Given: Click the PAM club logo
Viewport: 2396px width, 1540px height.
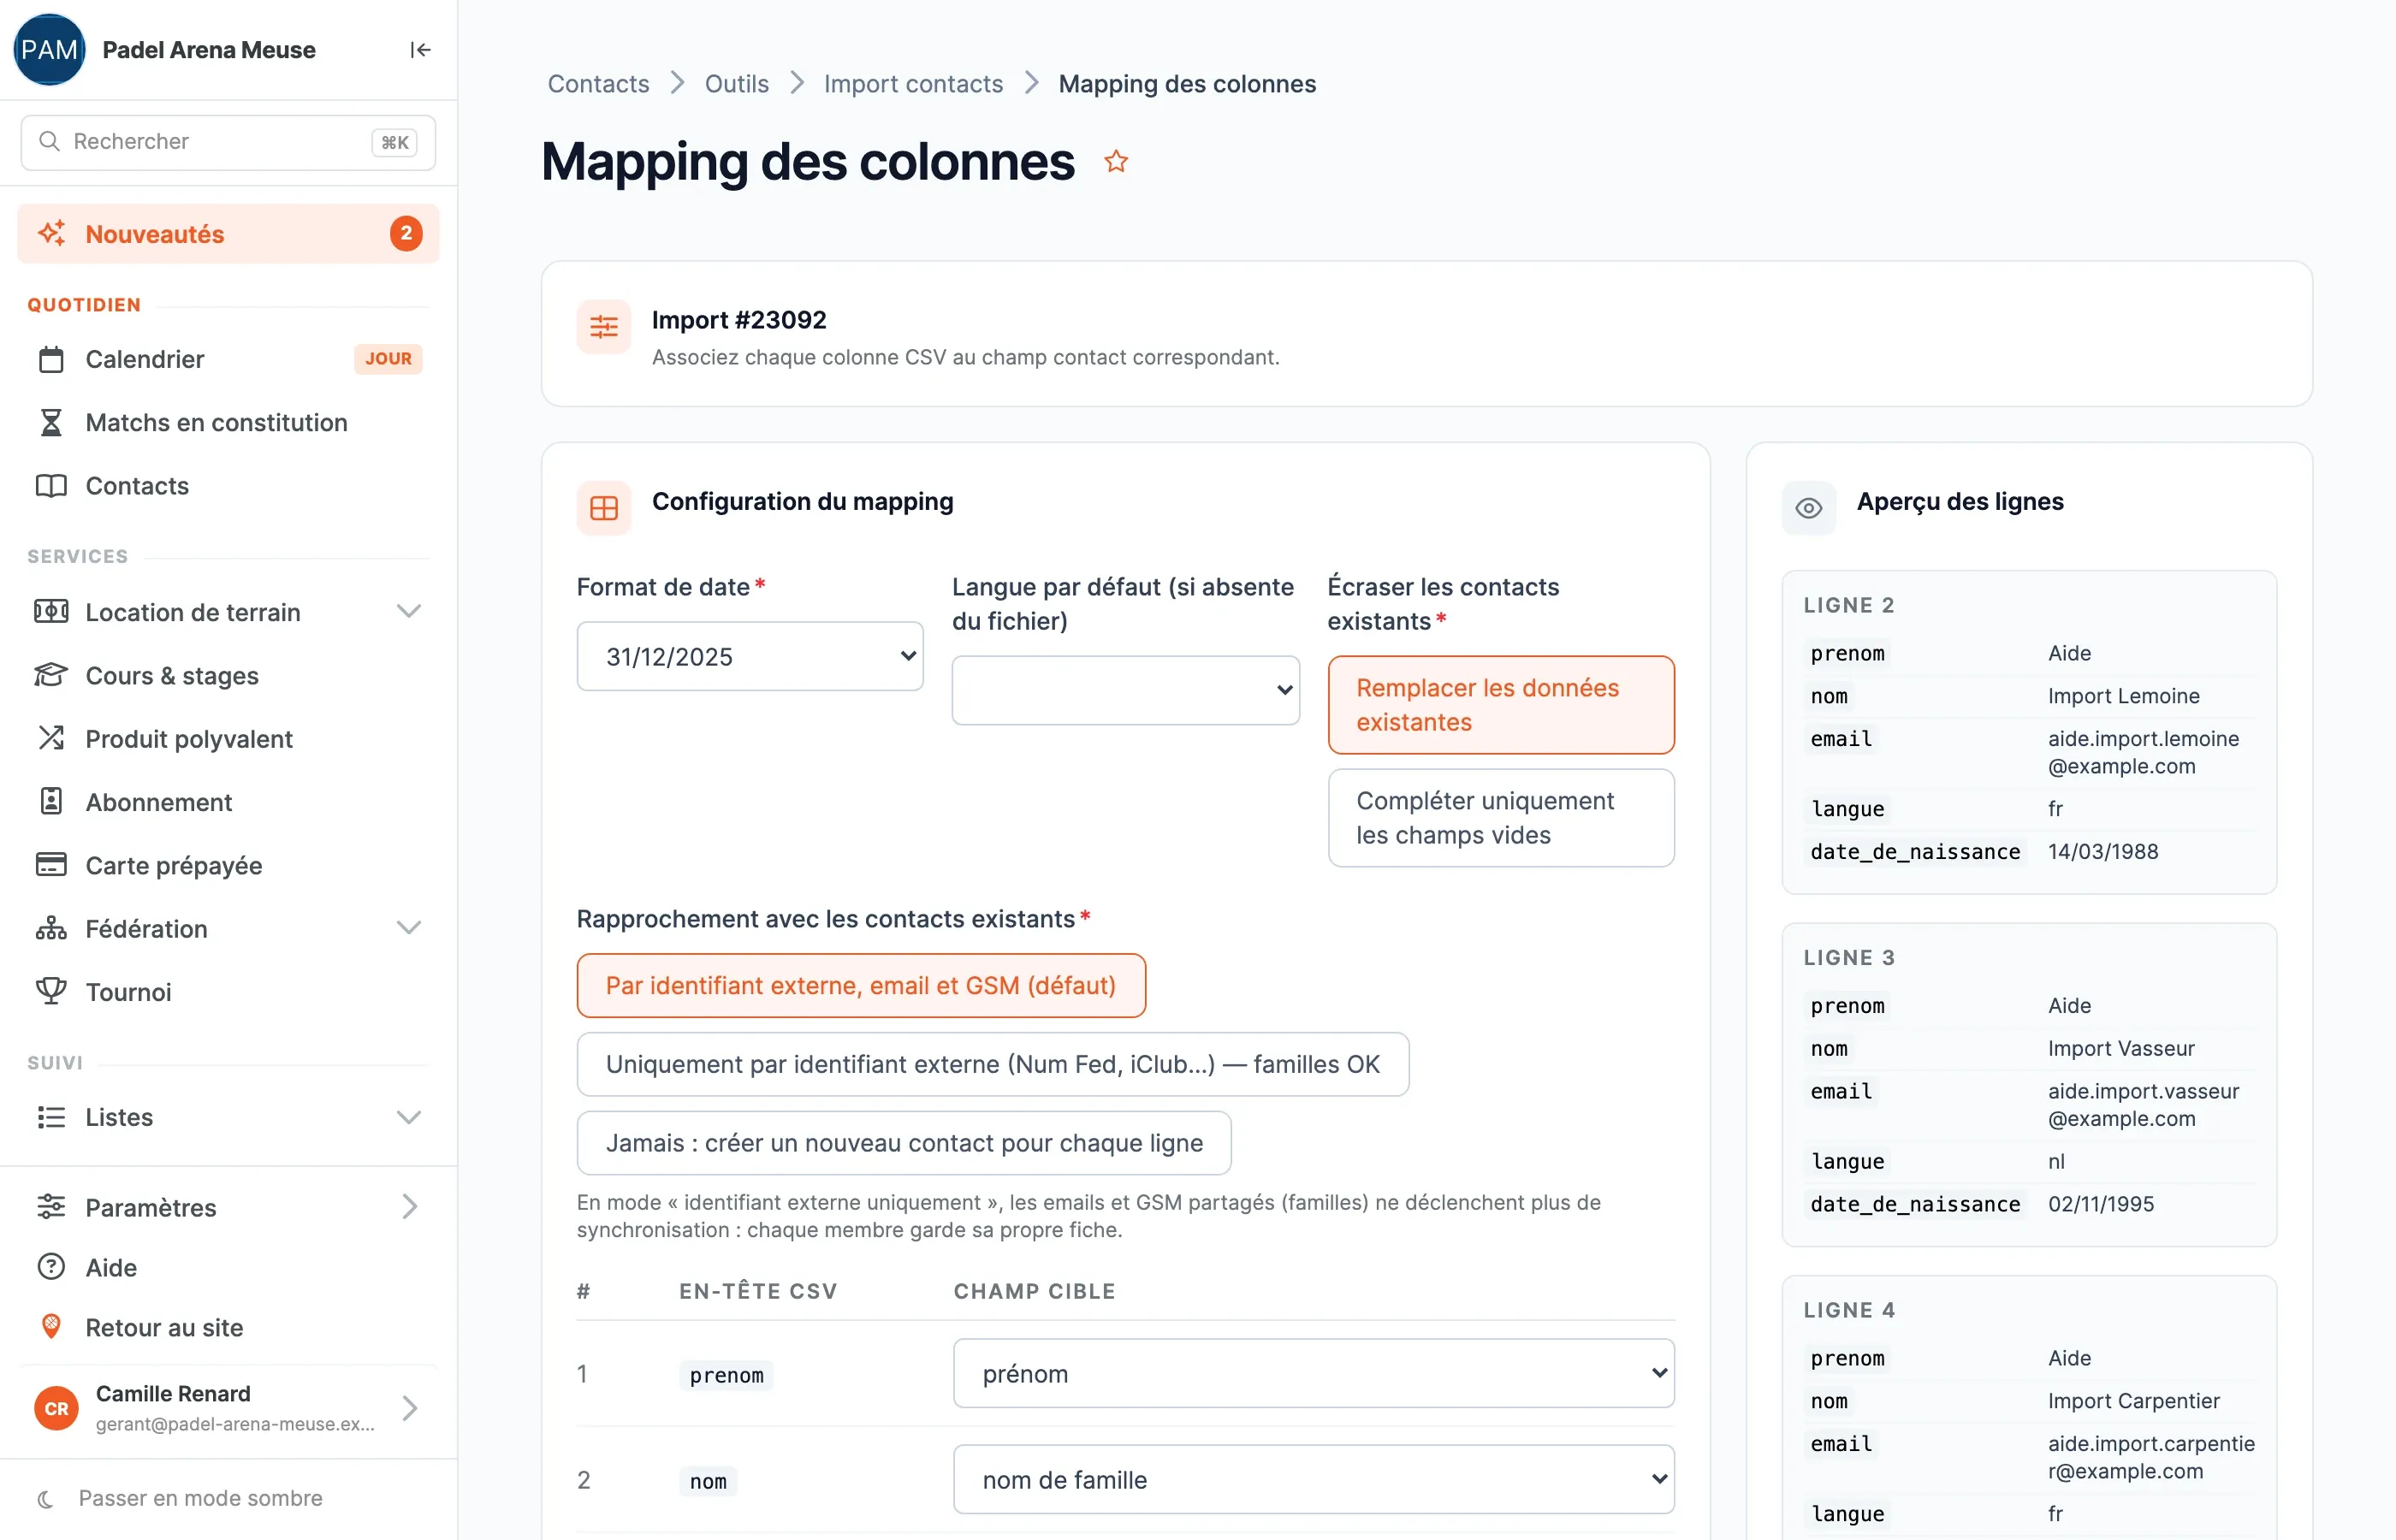Looking at the screenshot, I should click(x=49, y=50).
